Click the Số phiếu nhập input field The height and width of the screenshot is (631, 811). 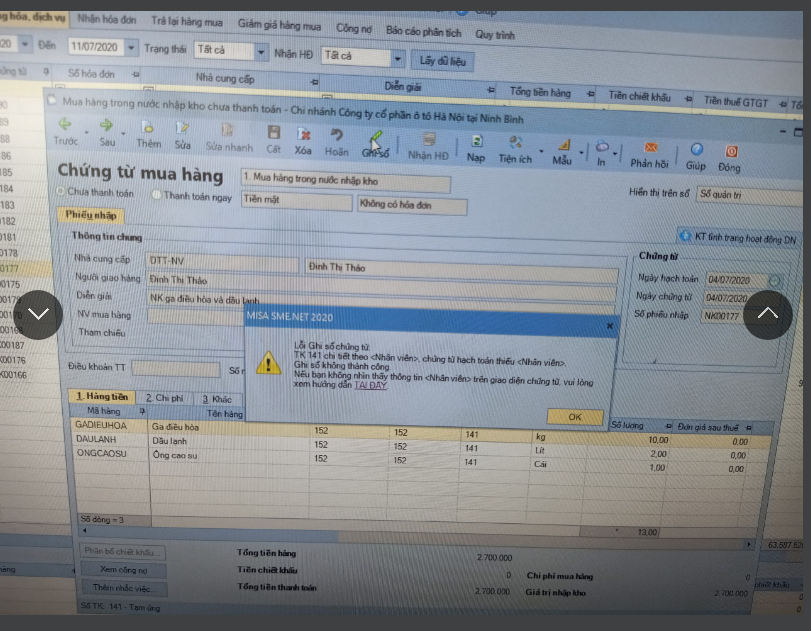[x=733, y=315]
